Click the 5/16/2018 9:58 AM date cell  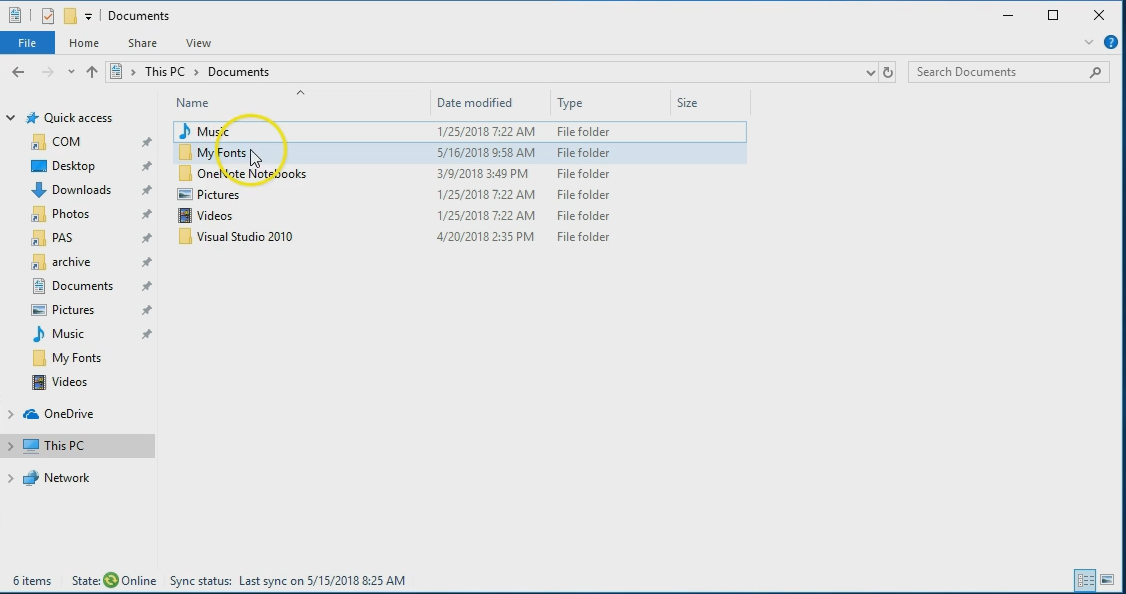485,152
